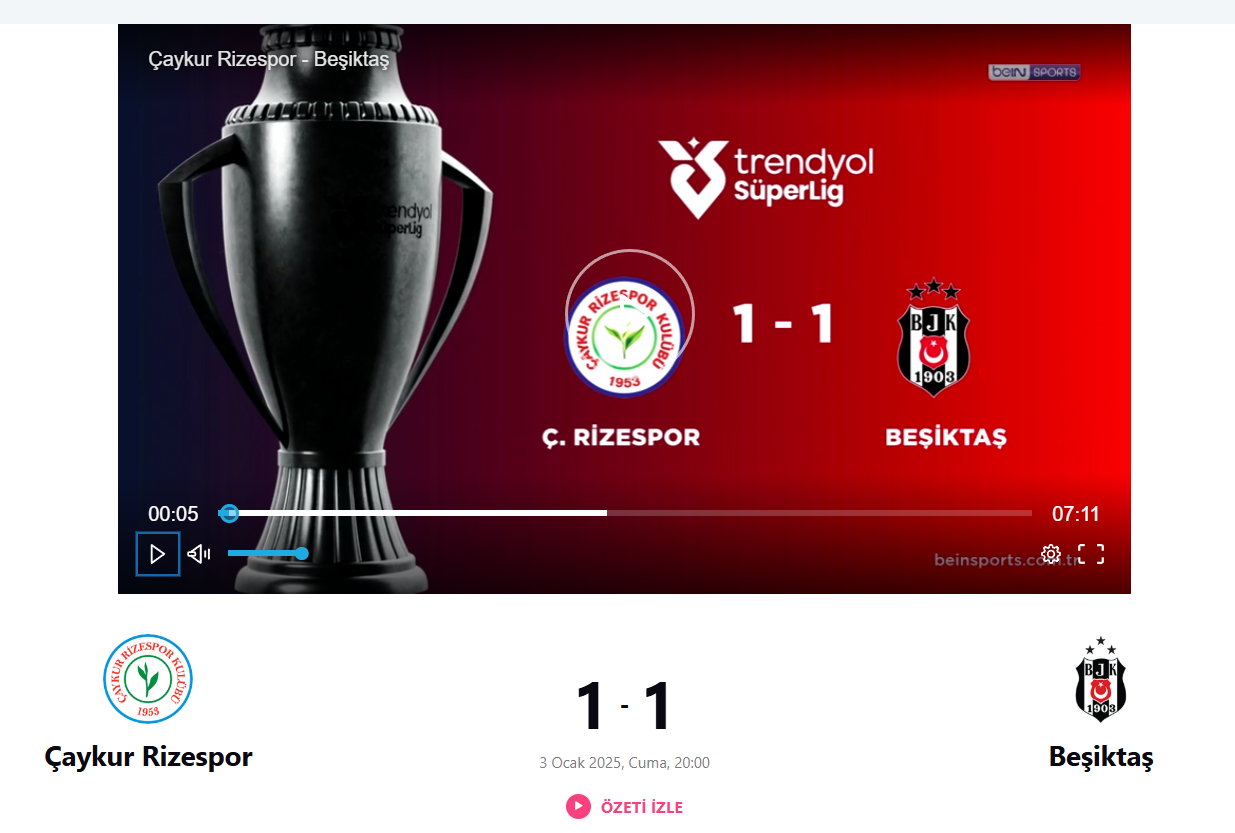Click the large 1 - 1 score below the video
1235x833 pixels.
tap(624, 707)
